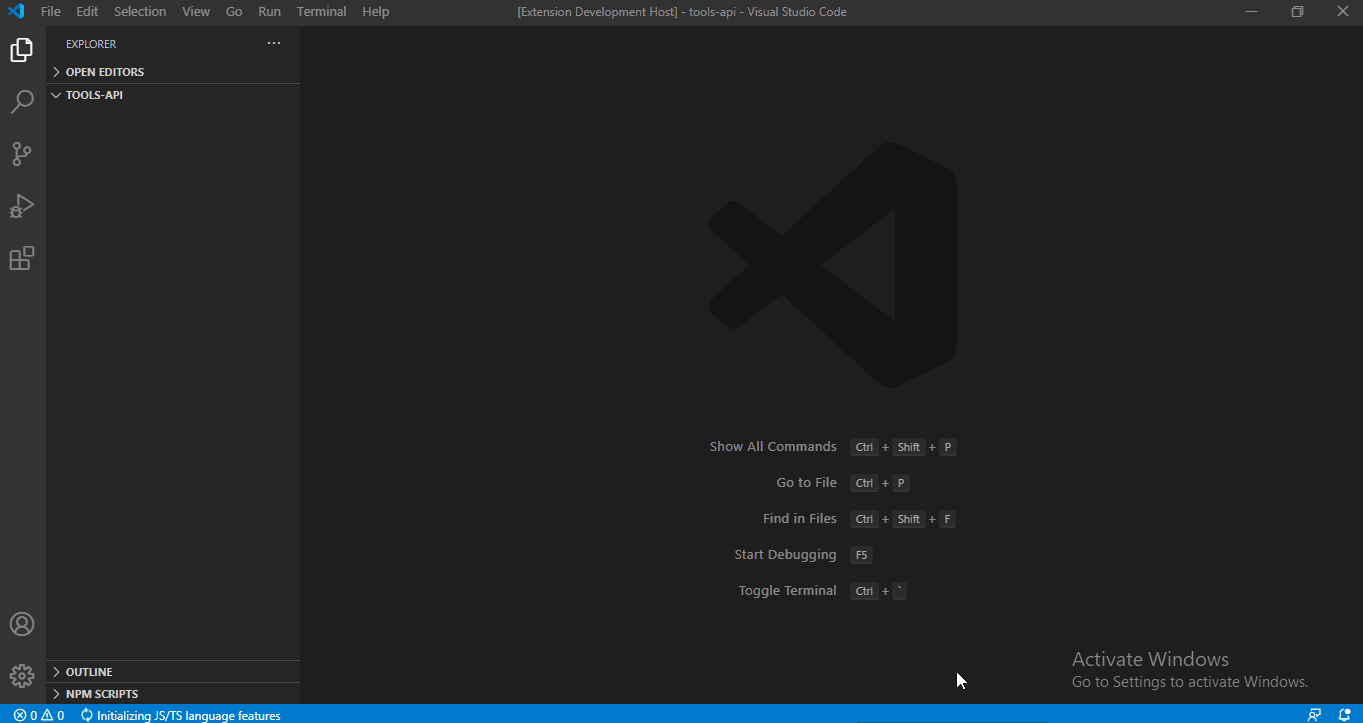The height and width of the screenshot is (723, 1363).
Task: Open the Help menu
Action: 376,12
